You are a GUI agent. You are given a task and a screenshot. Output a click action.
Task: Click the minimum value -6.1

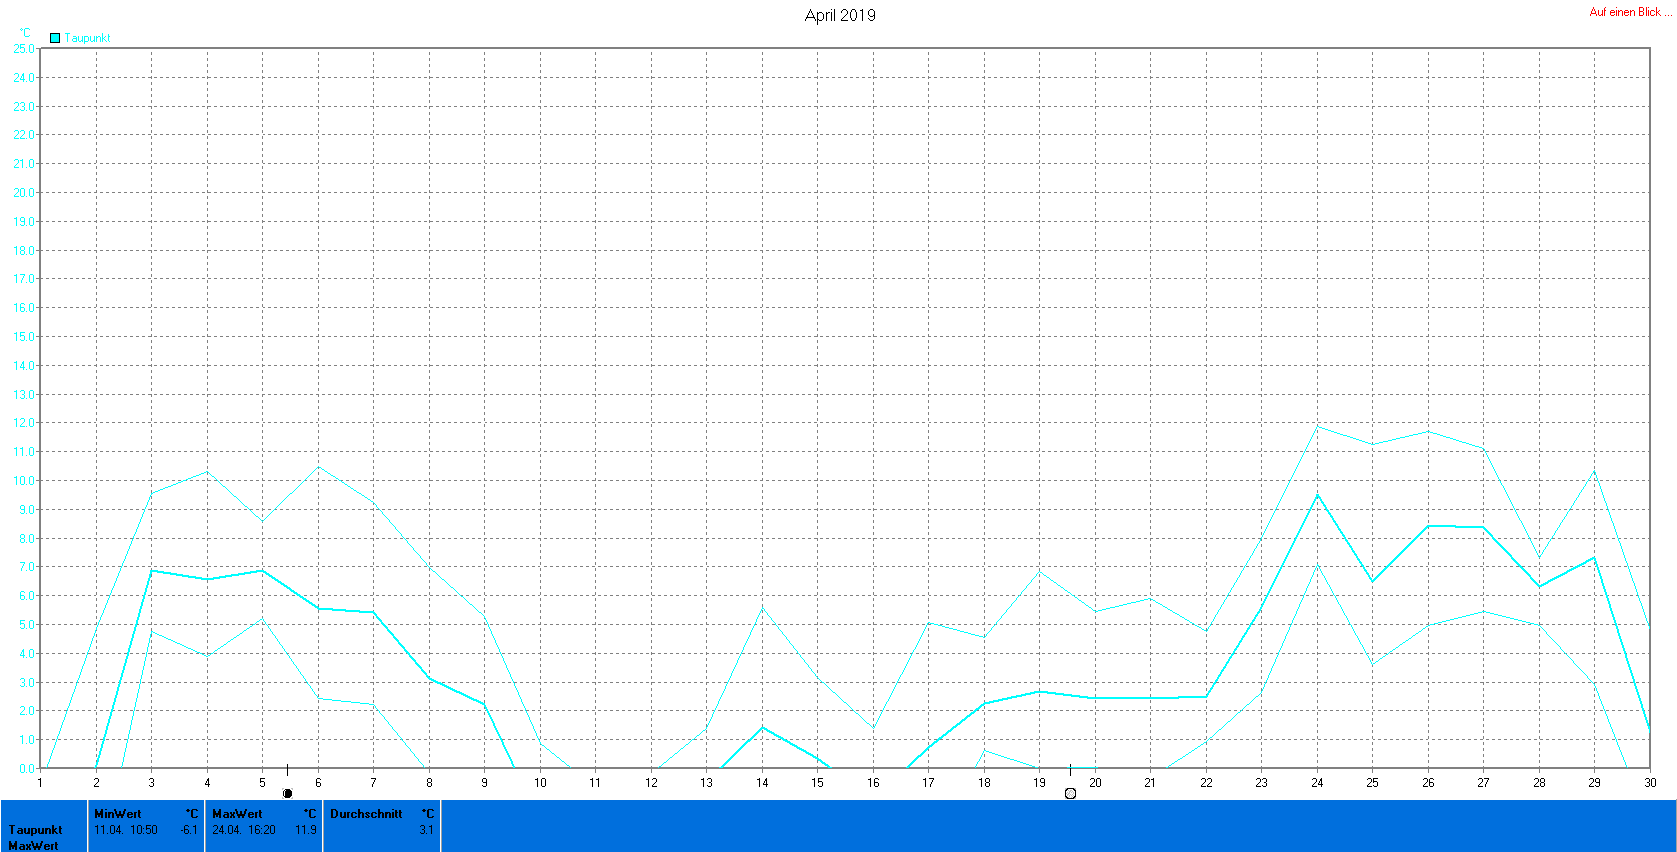coord(189,830)
